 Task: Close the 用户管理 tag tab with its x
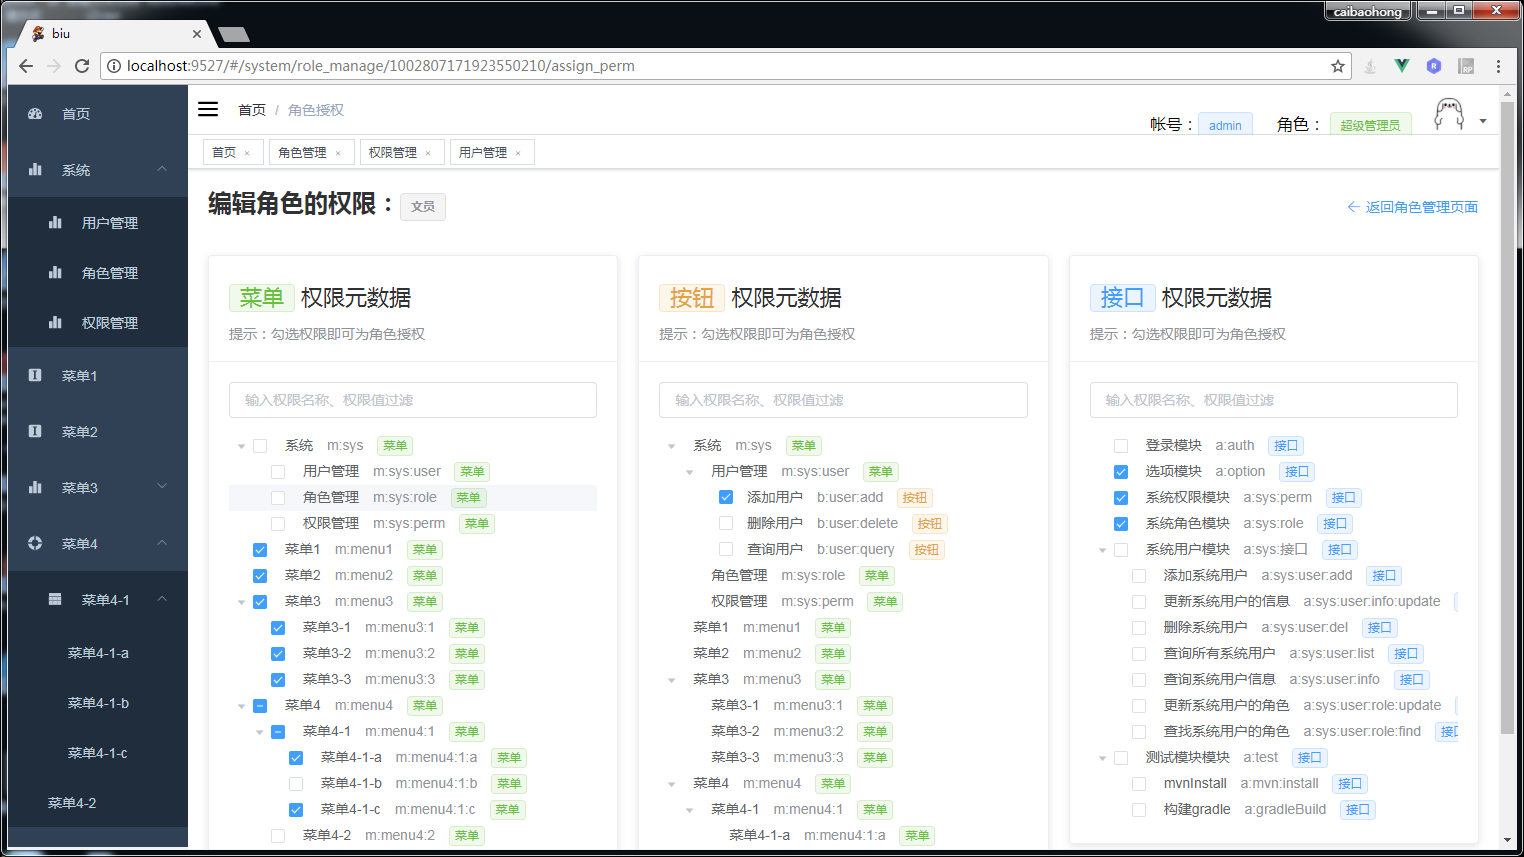pyautogui.click(x=518, y=153)
